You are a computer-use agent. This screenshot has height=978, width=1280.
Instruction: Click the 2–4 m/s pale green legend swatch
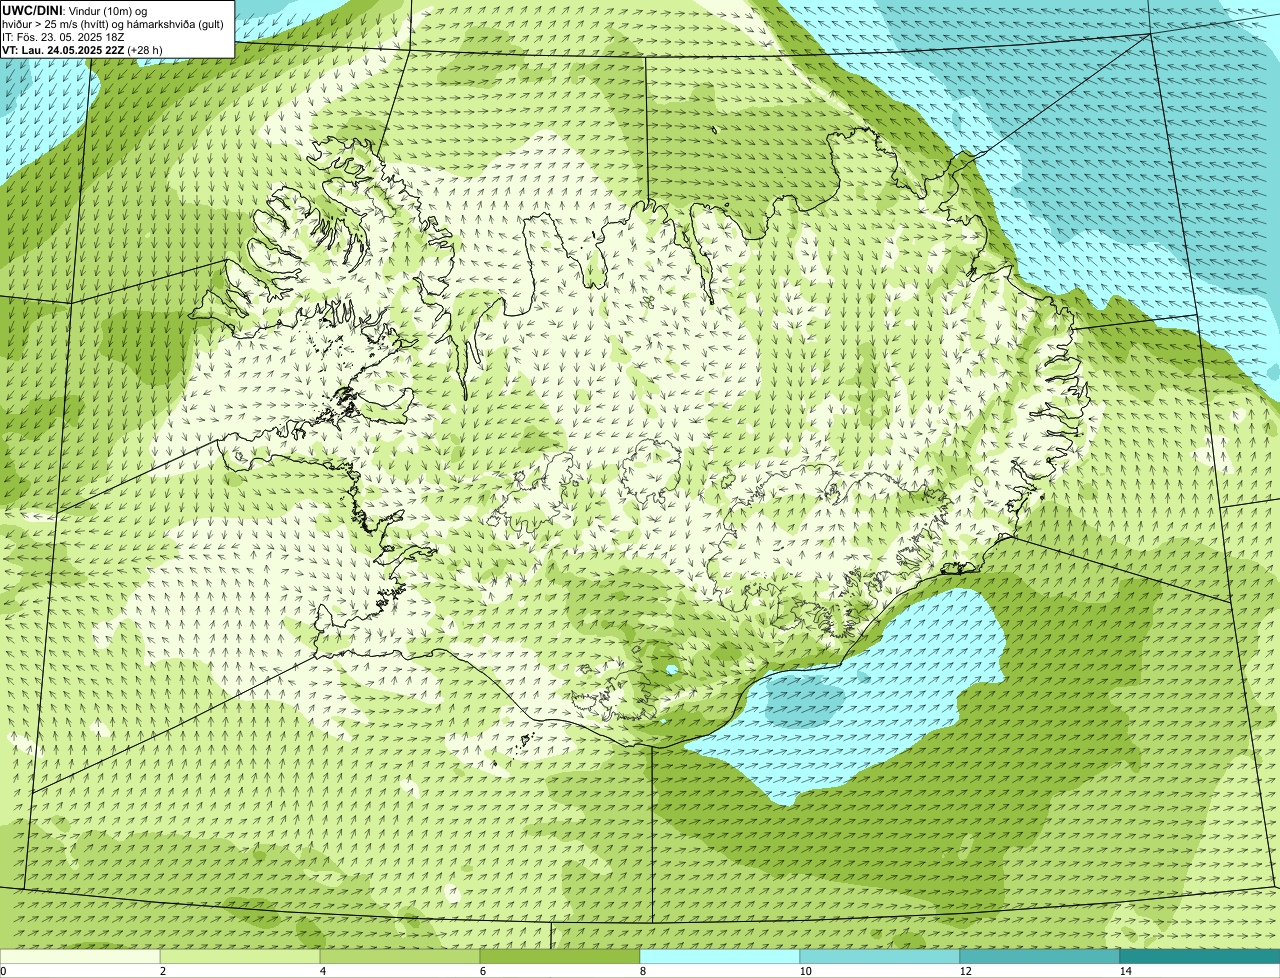pos(240,957)
